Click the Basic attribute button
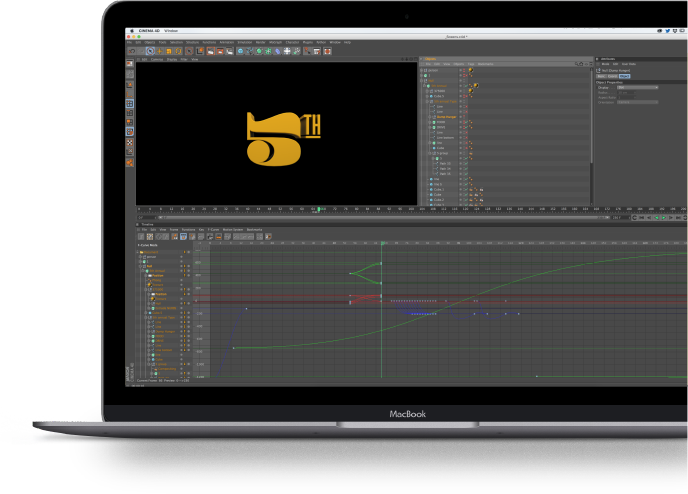 tap(602, 75)
